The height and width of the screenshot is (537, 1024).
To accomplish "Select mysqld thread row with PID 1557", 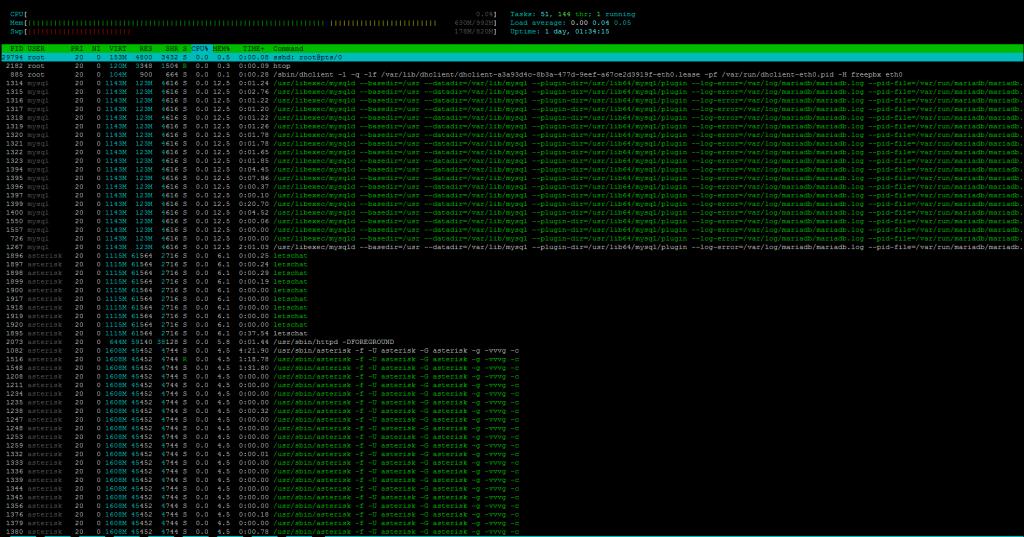I will (512, 230).
